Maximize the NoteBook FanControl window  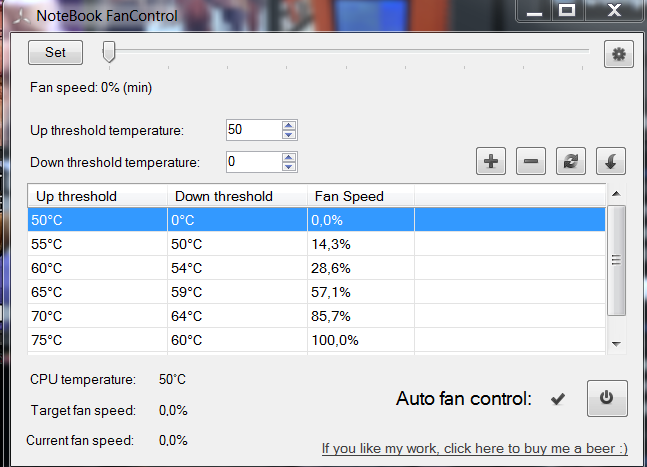pyautogui.click(x=567, y=11)
